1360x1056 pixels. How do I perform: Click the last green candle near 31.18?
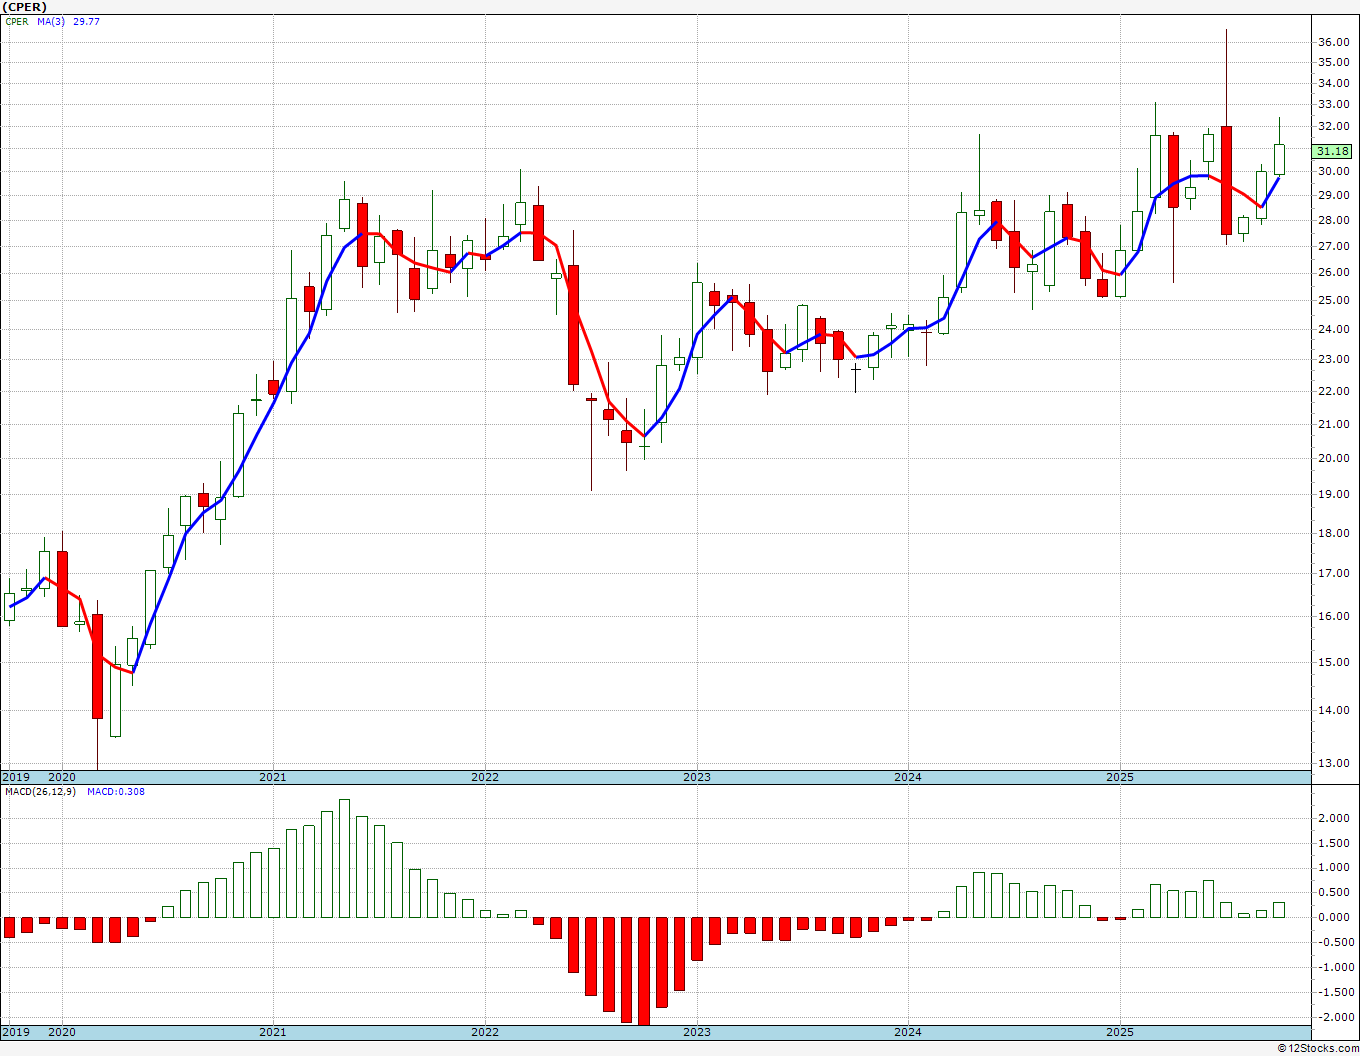pyautogui.click(x=1279, y=160)
